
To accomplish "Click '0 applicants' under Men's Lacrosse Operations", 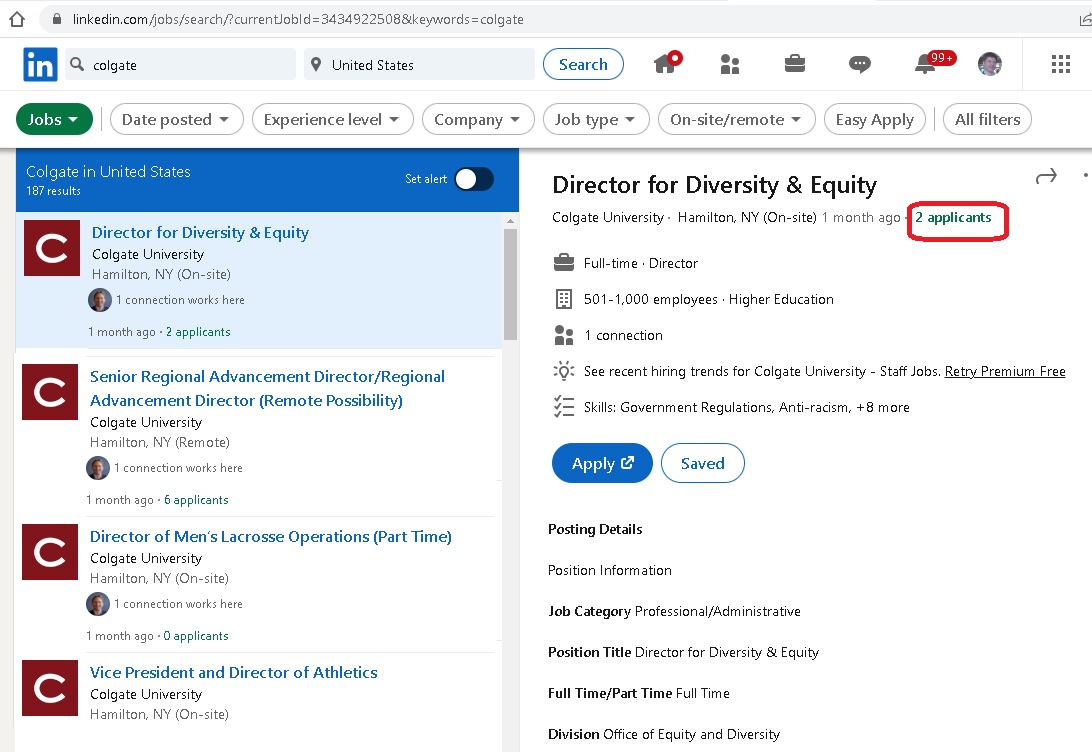I will 196,636.
